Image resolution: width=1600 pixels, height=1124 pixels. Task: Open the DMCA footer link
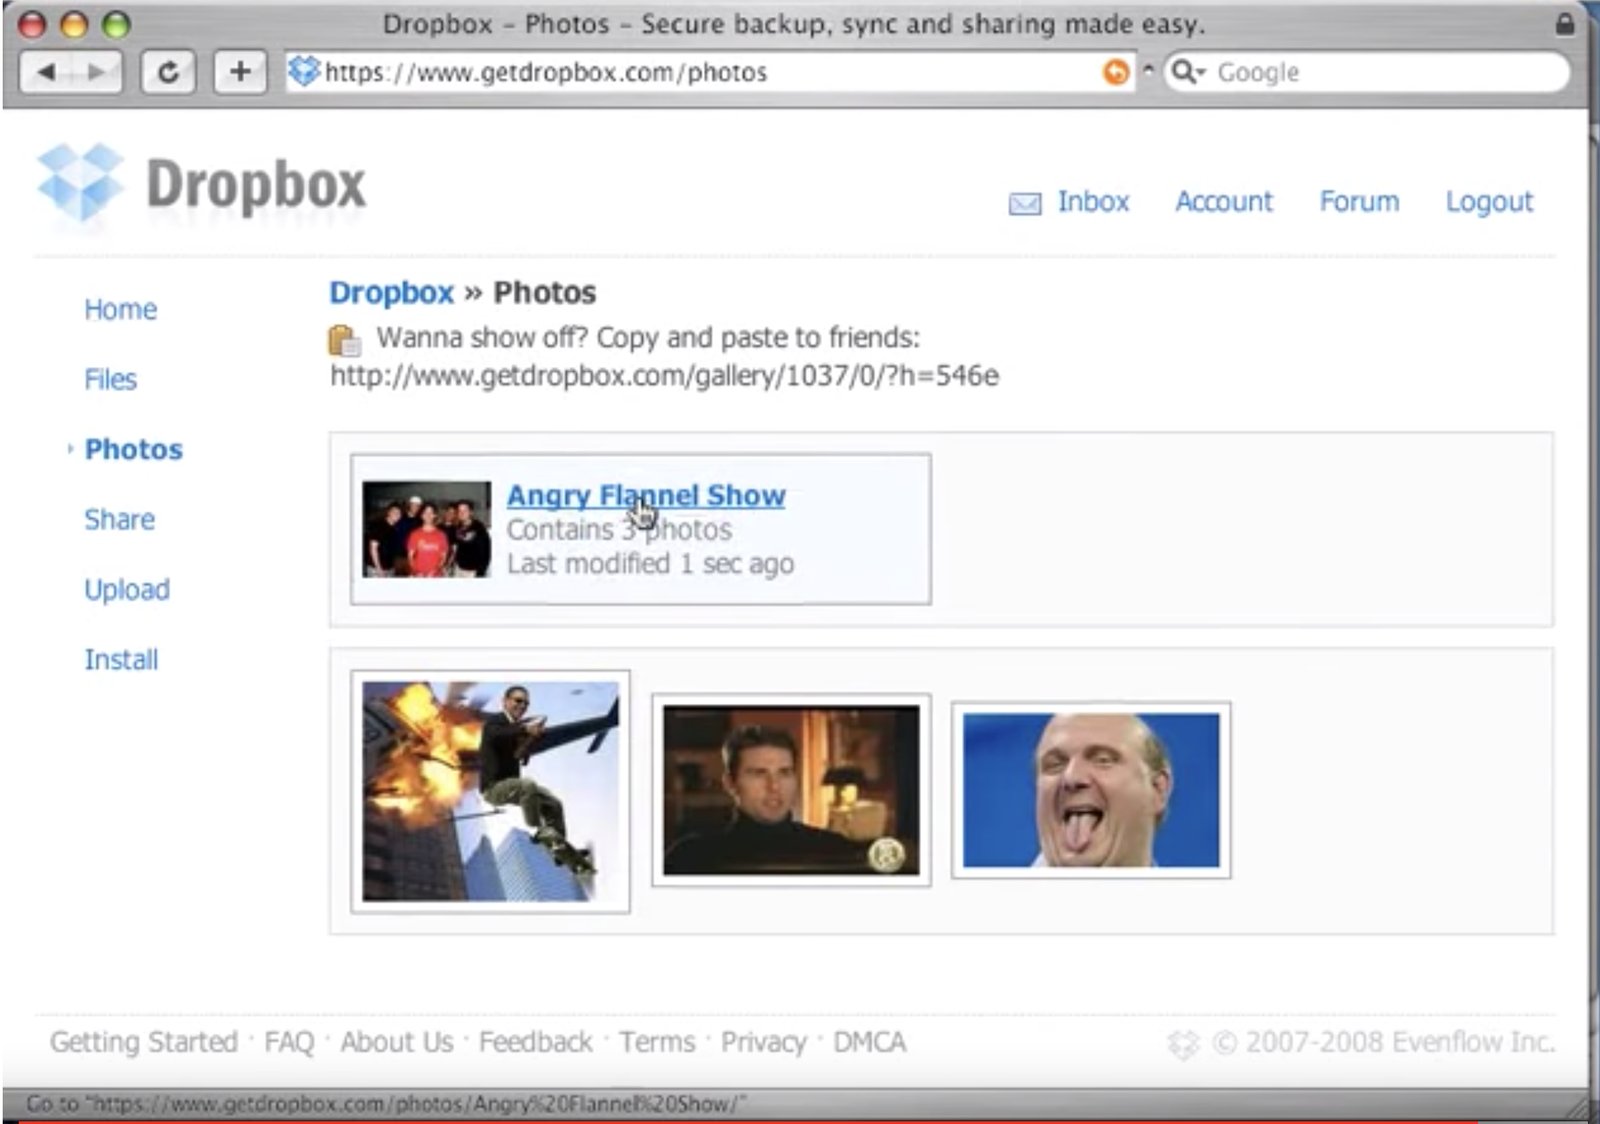coord(869,1042)
